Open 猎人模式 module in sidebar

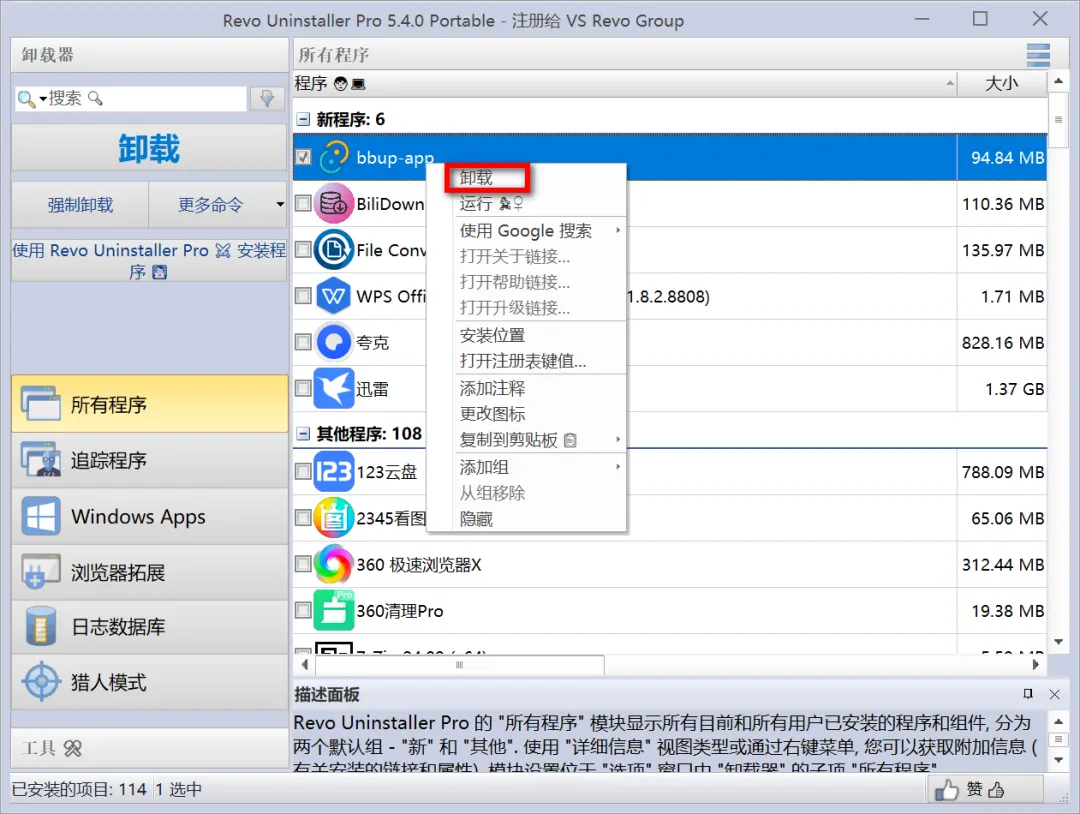tap(149, 682)
